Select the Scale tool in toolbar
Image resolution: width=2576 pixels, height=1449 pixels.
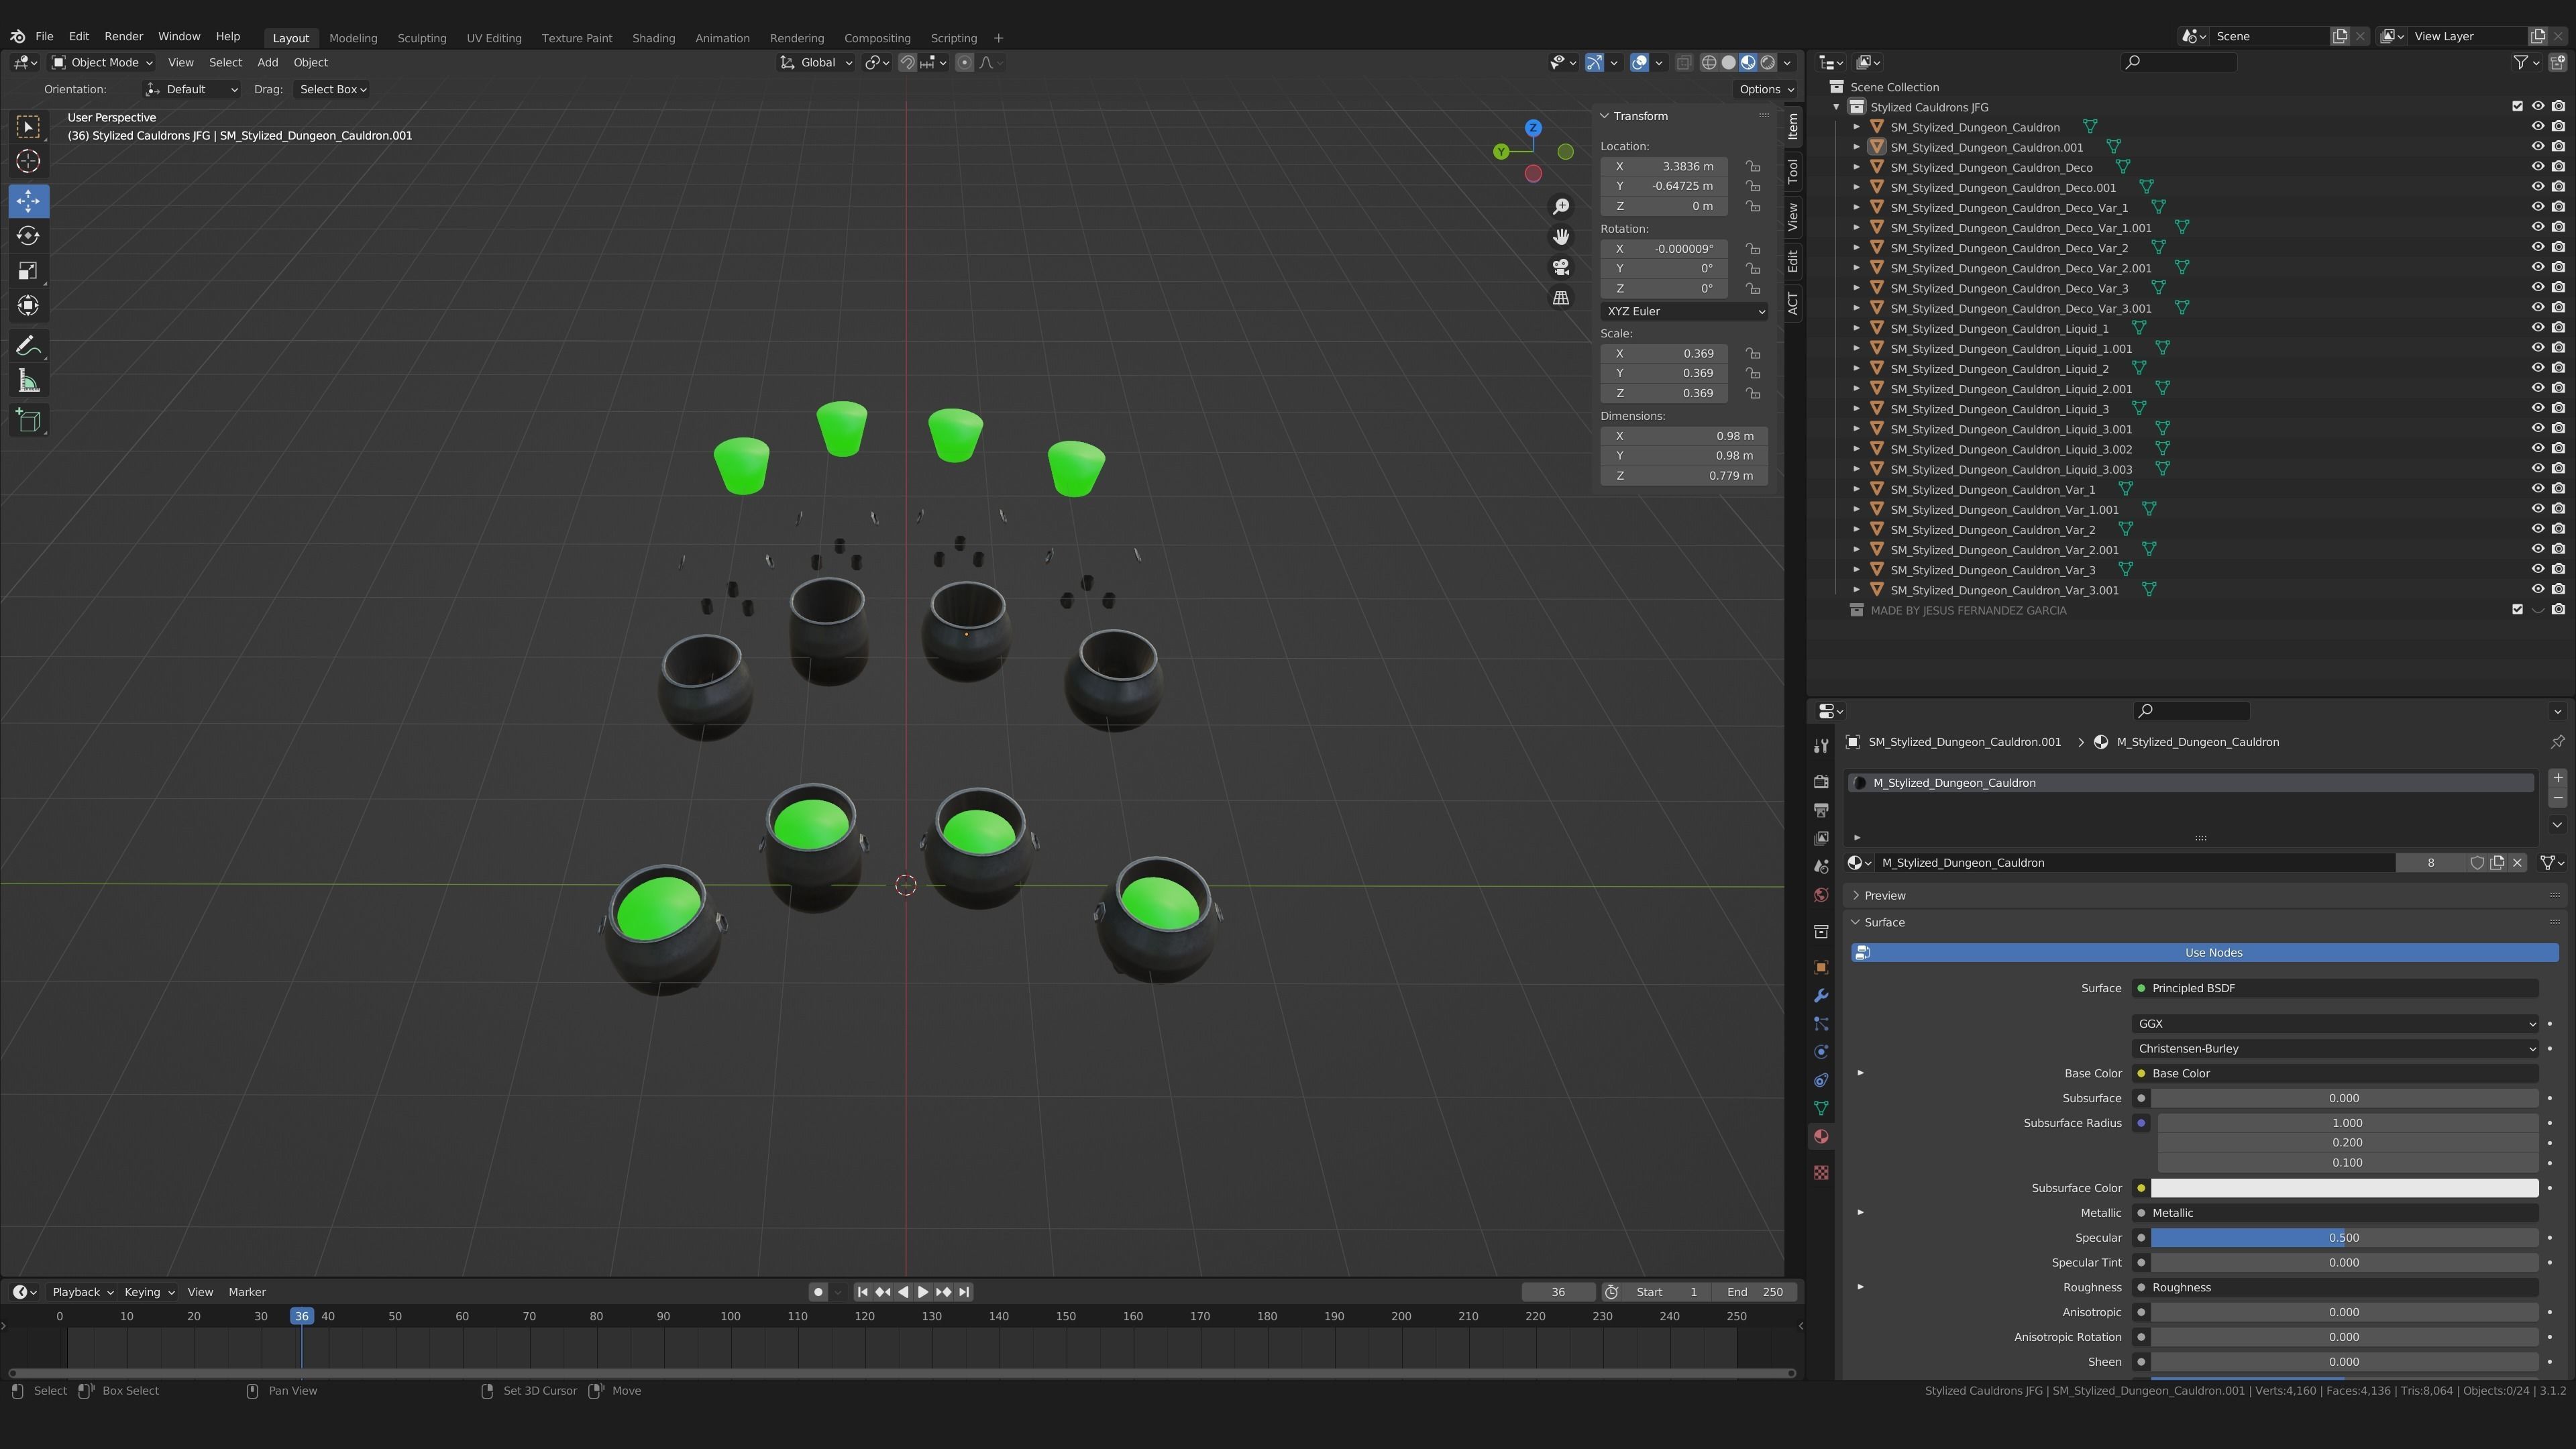[28, 271]
